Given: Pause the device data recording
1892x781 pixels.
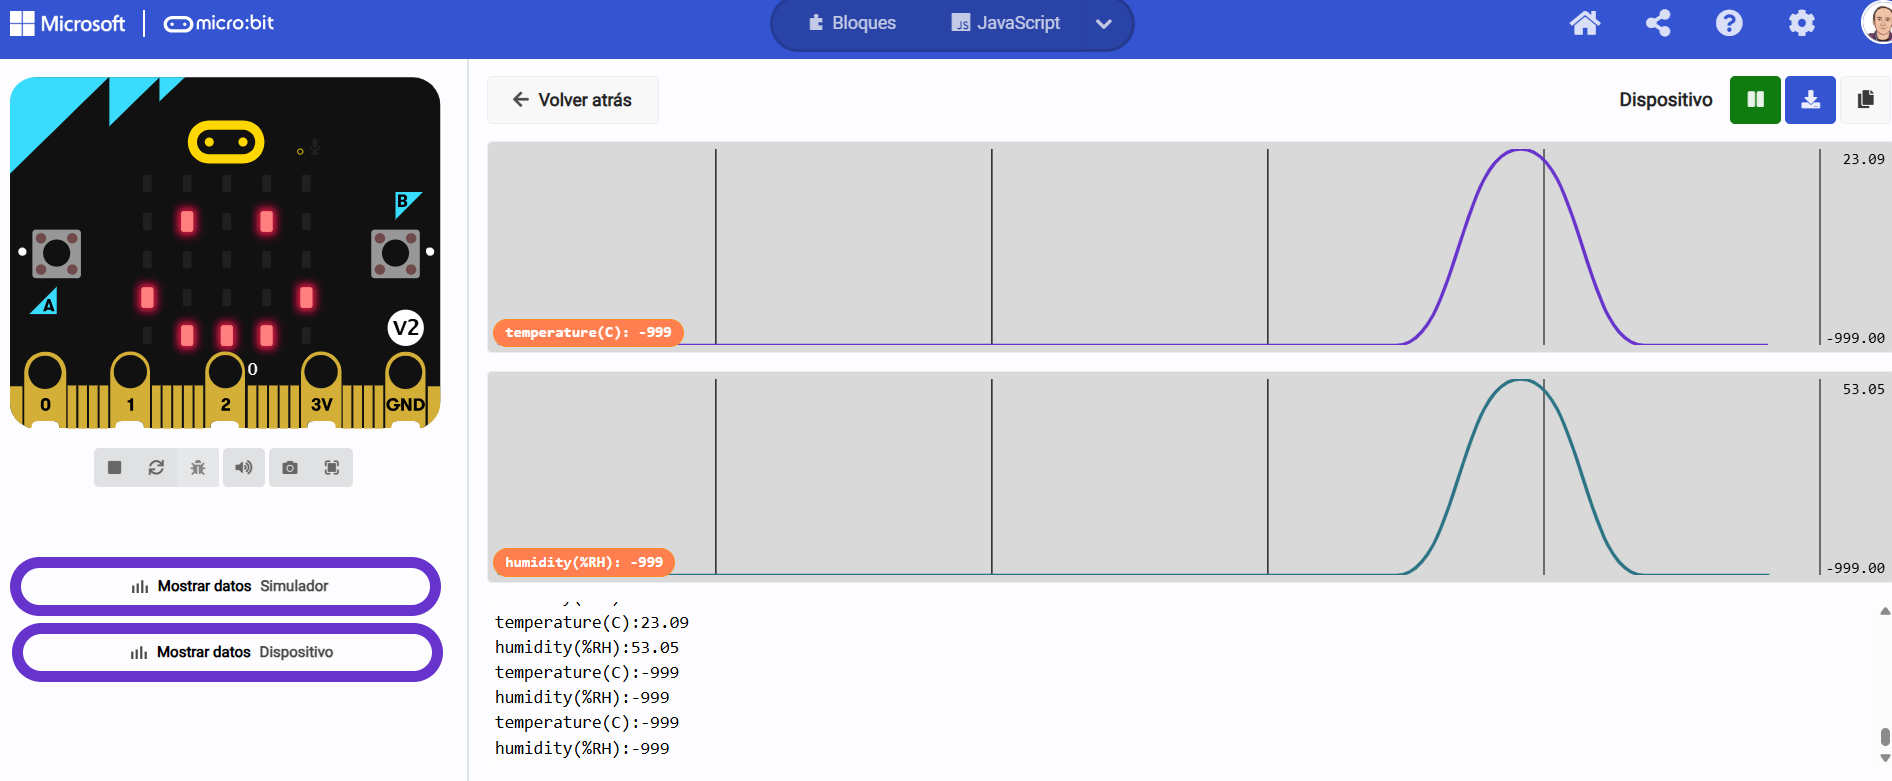Looking at the screenshot, I should click(x=1755, y=100).
